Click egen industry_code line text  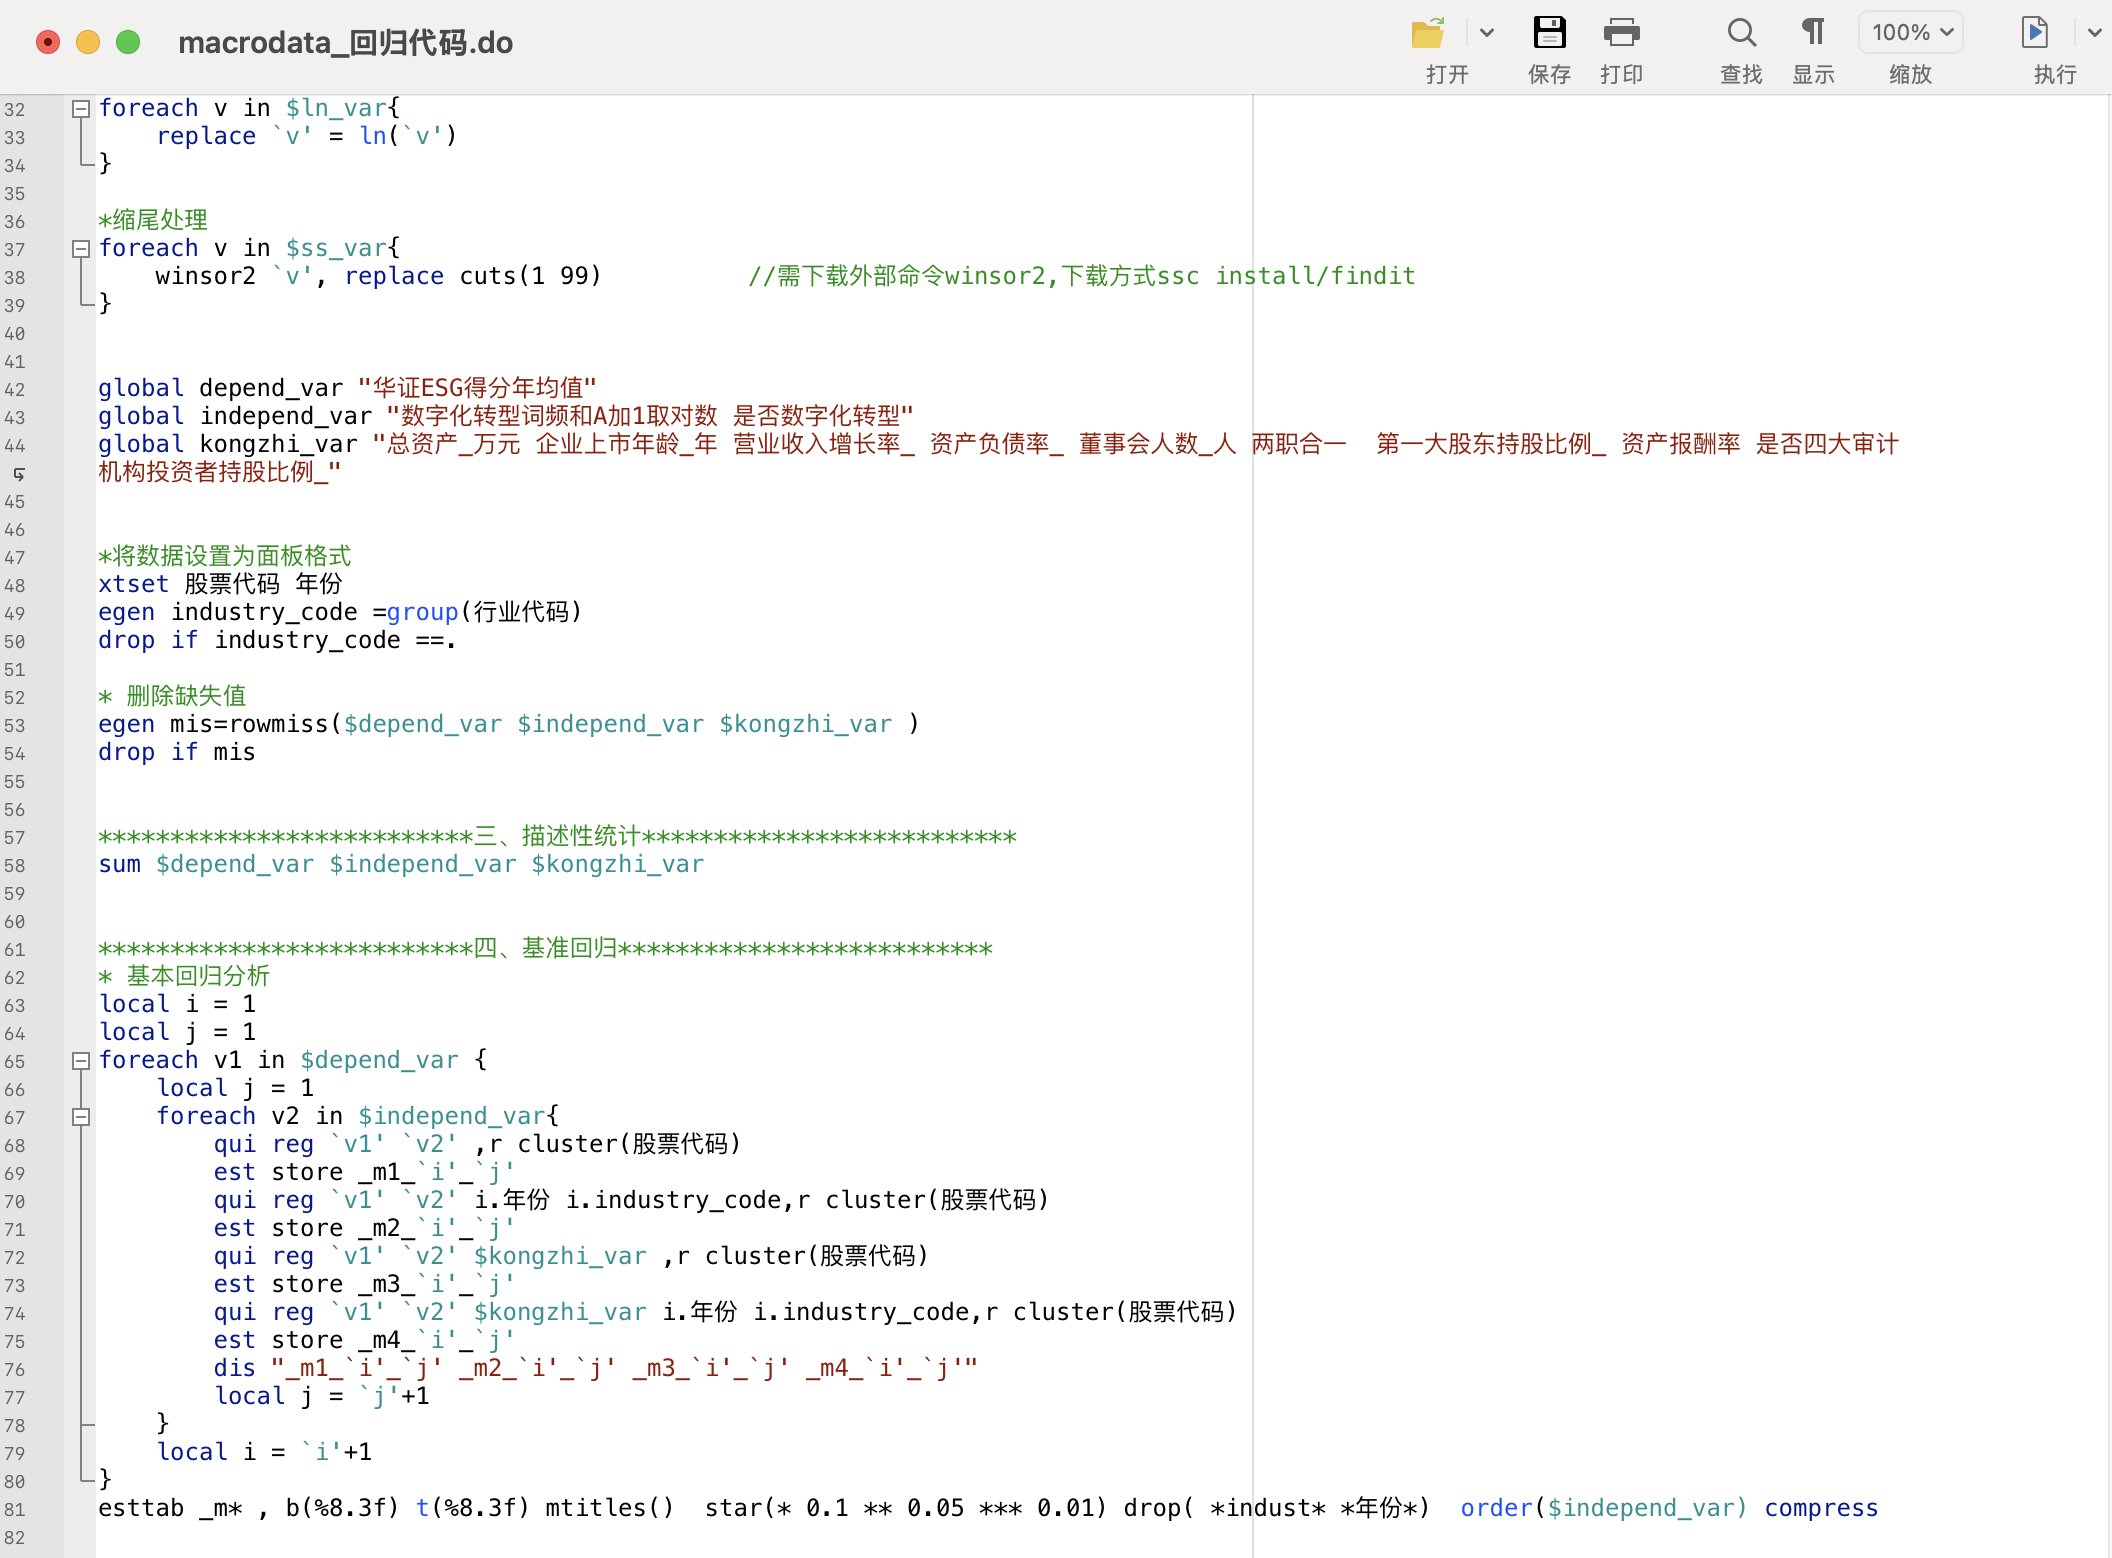(340, 612)
